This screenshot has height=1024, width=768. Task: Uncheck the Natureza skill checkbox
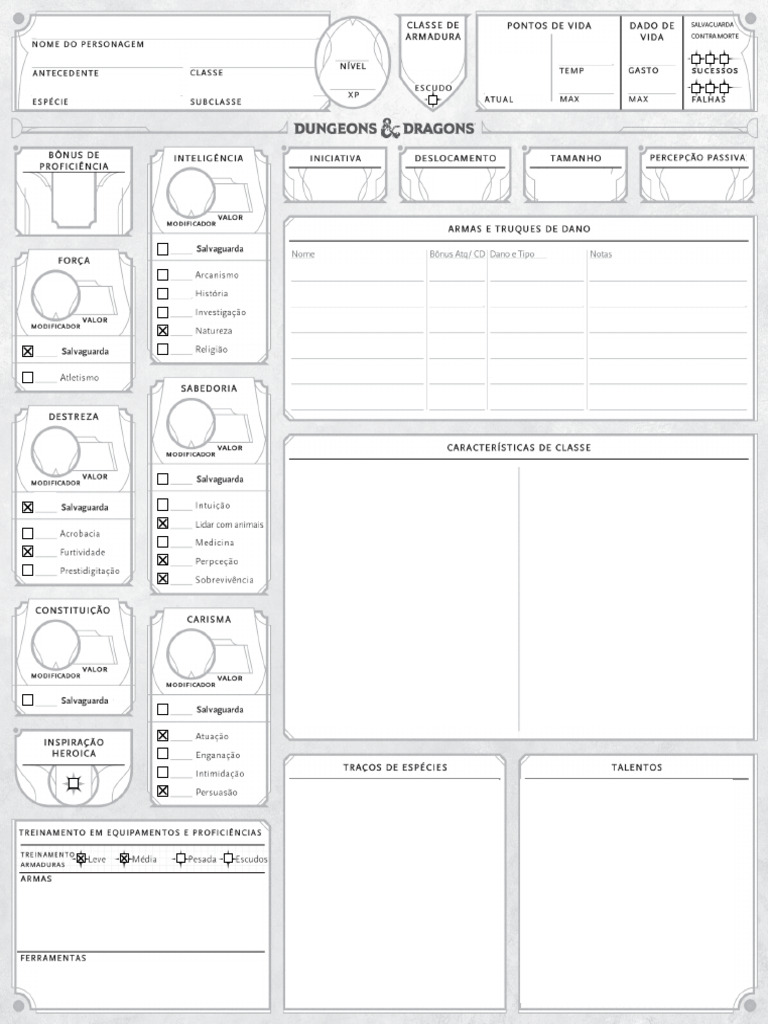[x=163, y=330]
